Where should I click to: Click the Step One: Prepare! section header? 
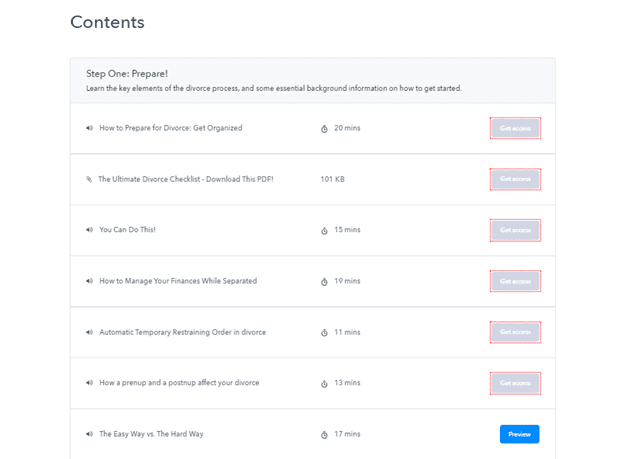coord(127,74)
